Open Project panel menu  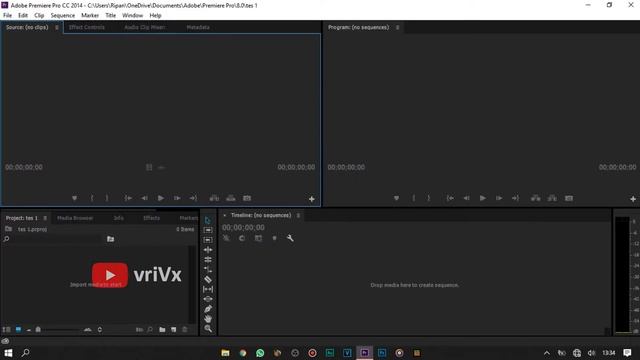pos(45,218)
